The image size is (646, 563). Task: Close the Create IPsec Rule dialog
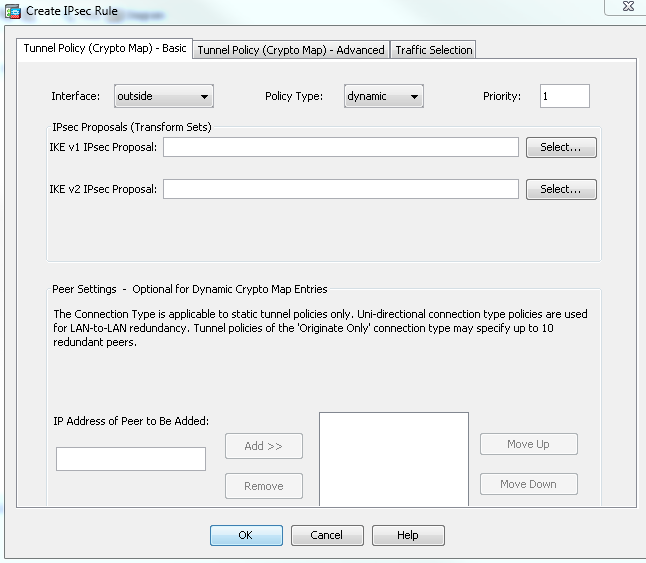(628, 7)
